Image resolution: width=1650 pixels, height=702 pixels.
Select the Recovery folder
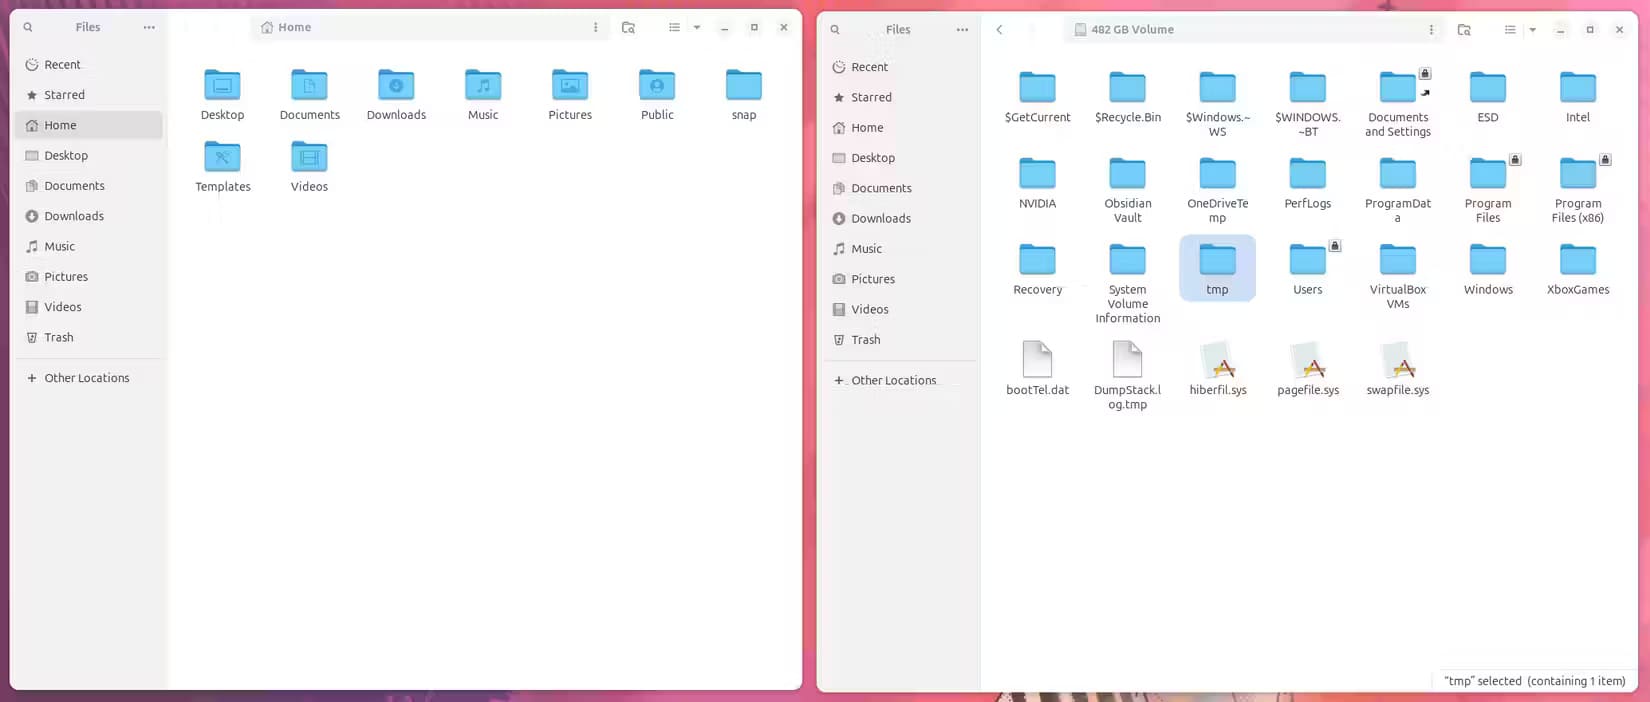pos(1037,270)
